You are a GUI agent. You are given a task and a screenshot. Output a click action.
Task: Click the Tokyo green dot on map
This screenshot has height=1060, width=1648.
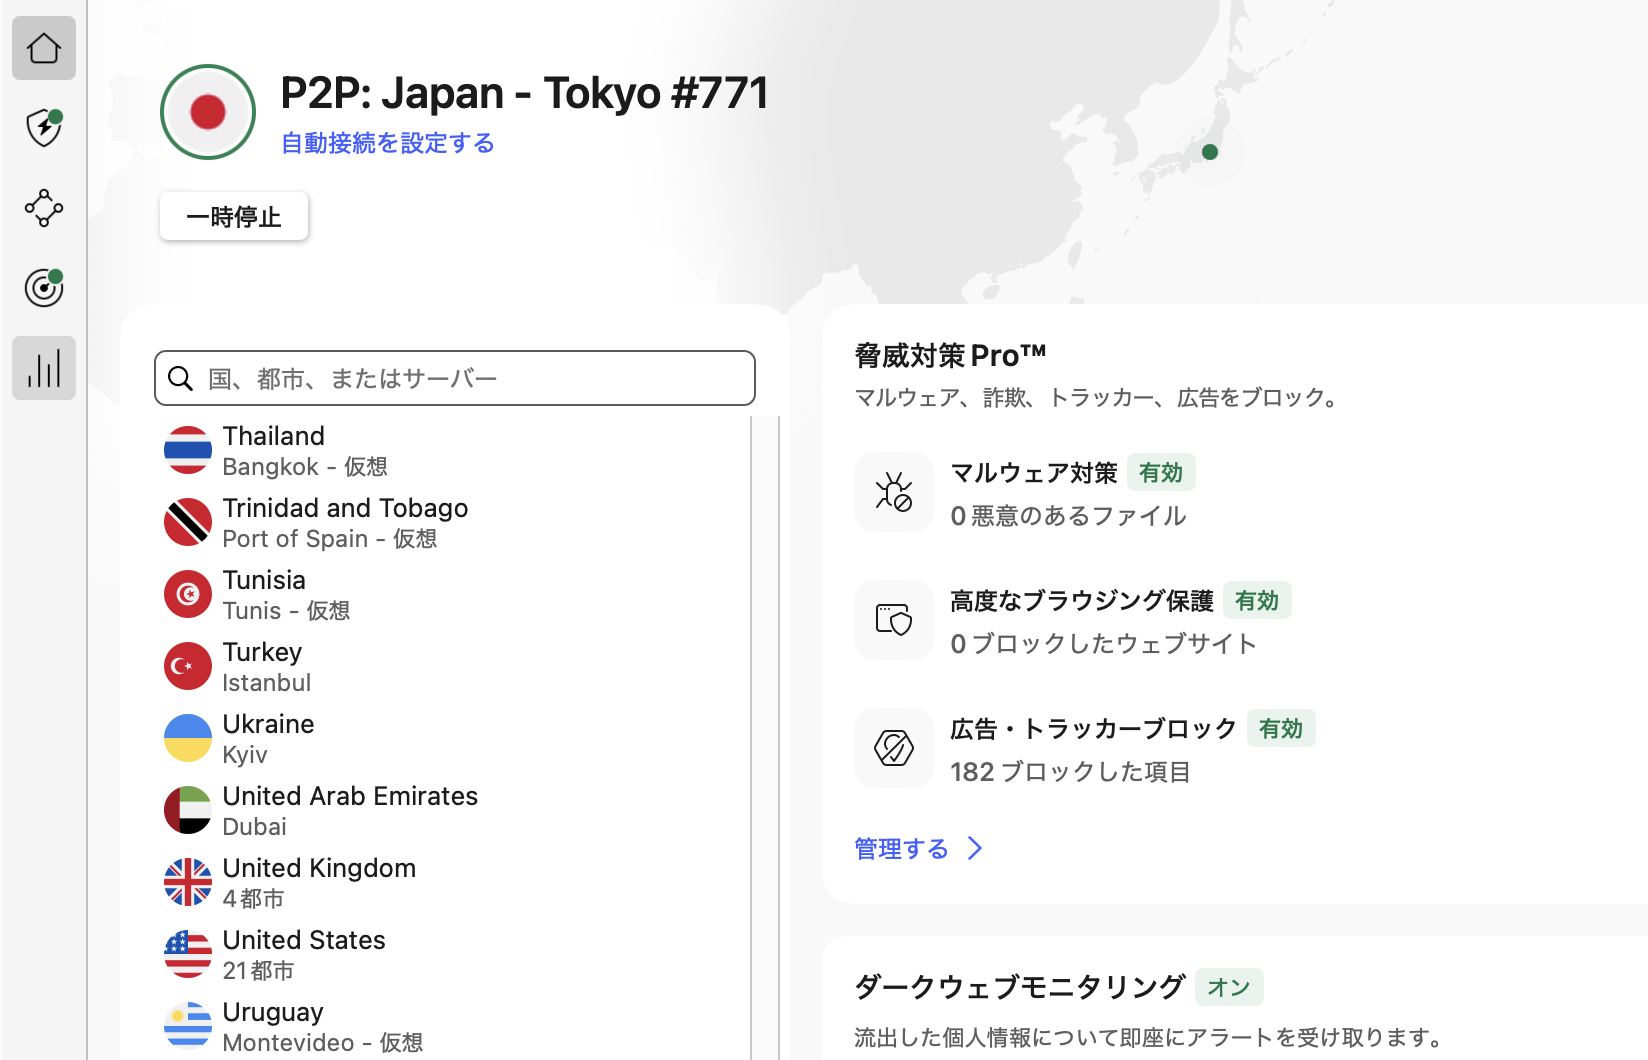click(1210, 152)
